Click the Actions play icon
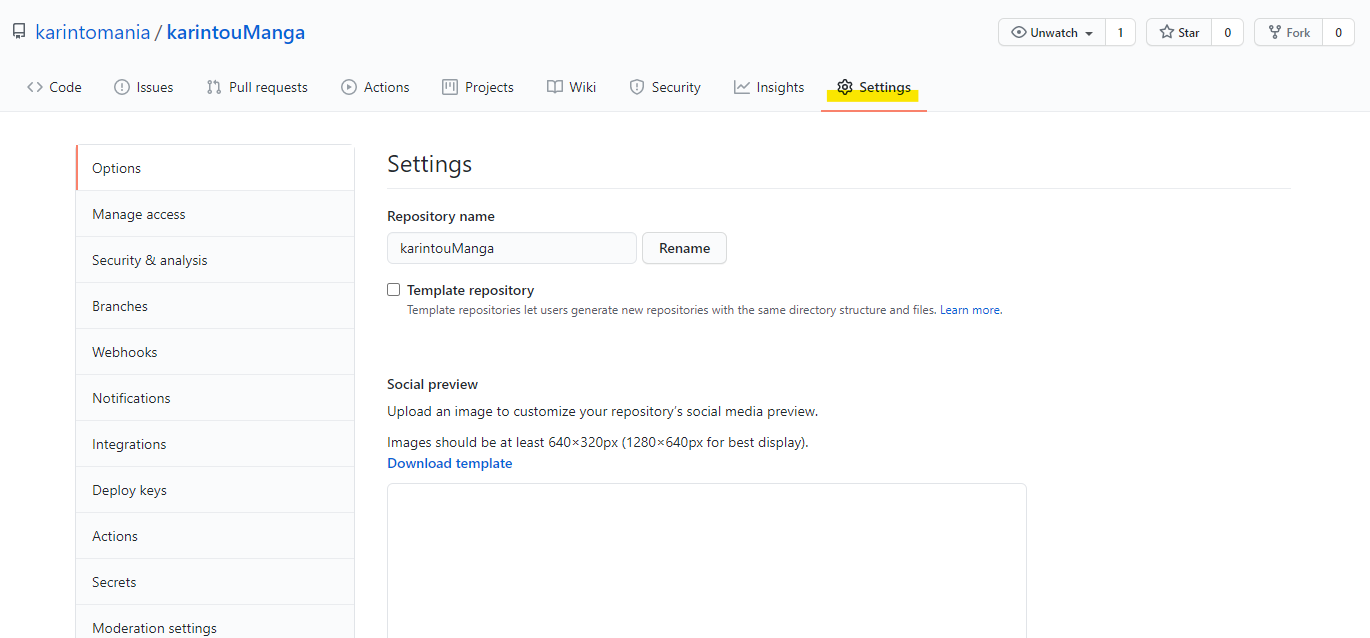This screenshot has width=1370, height=638. (349, 87)
